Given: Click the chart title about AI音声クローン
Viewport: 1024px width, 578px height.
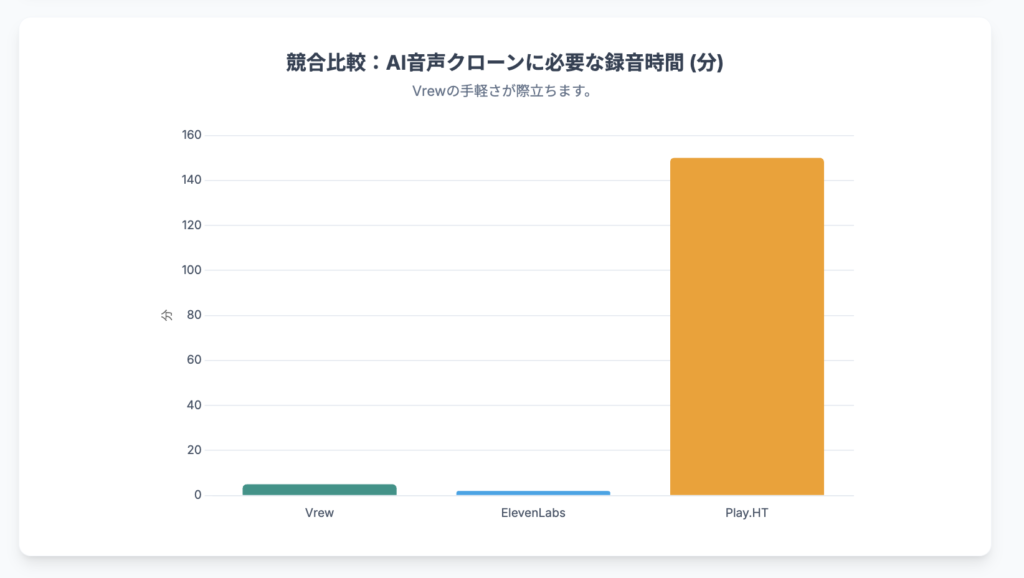Looking at the screenshot, I should click(x=505, y=63).
